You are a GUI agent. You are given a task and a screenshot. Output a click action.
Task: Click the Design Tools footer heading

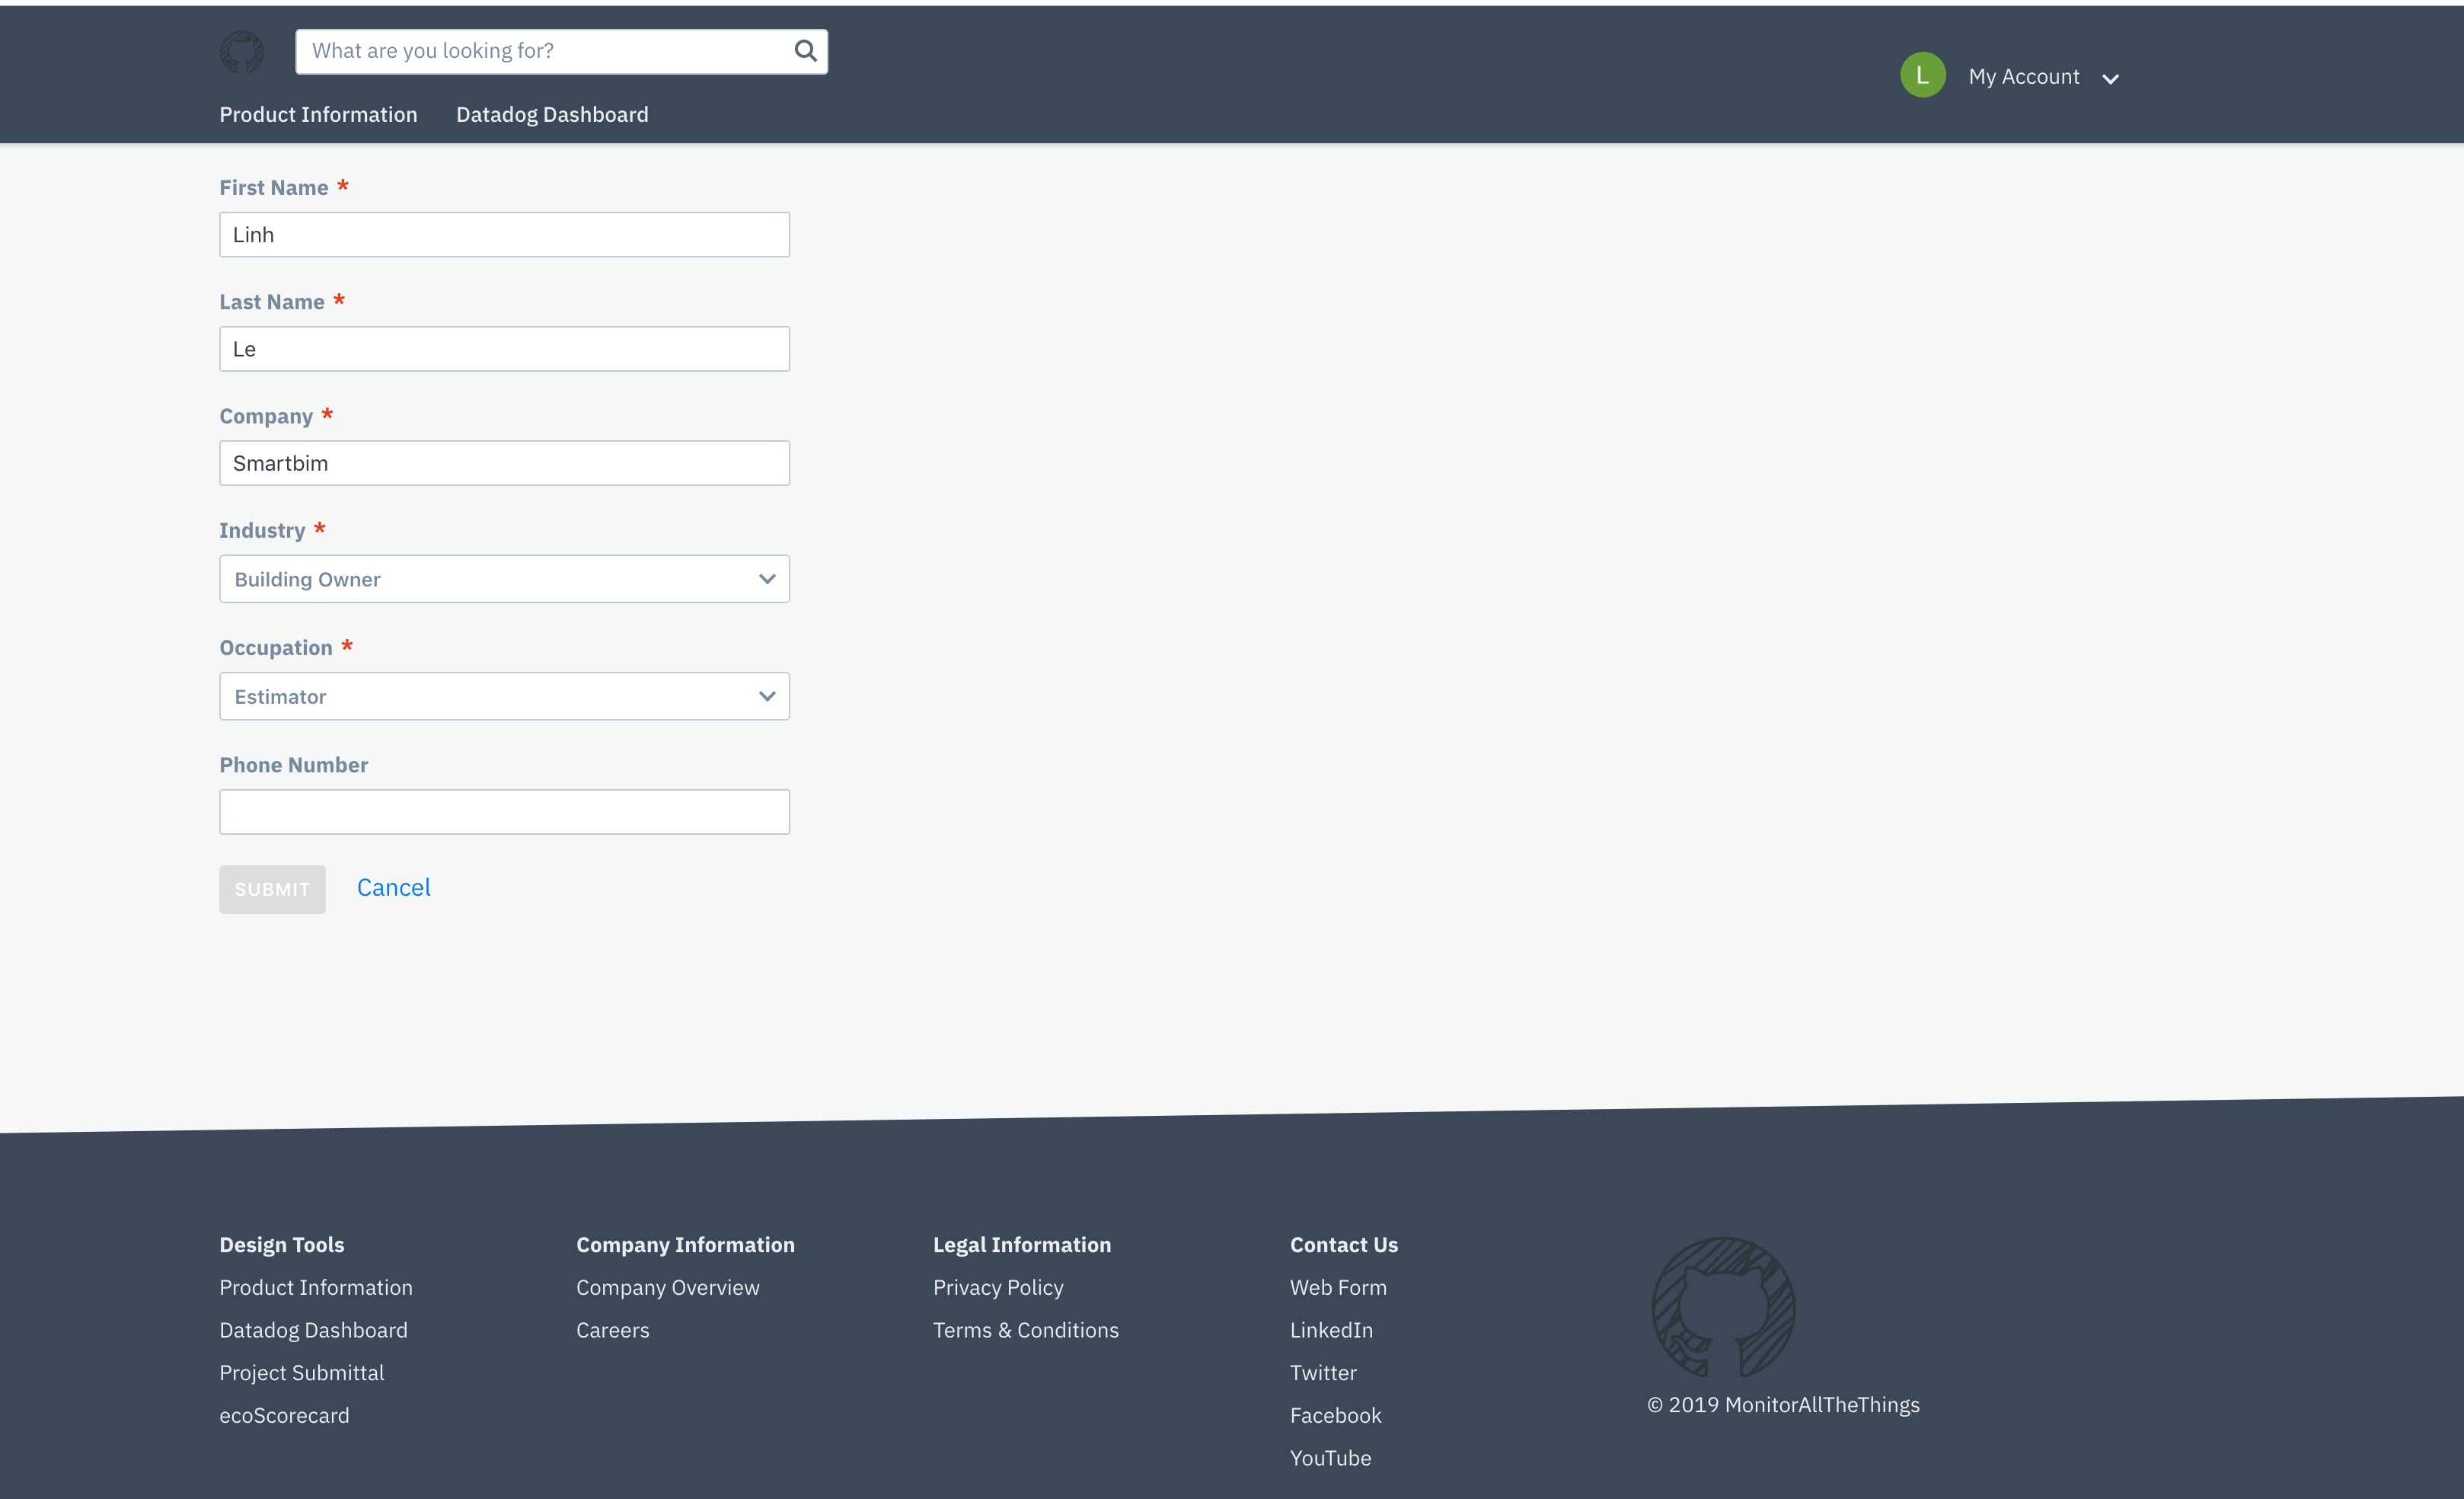tap(281, 1244)
